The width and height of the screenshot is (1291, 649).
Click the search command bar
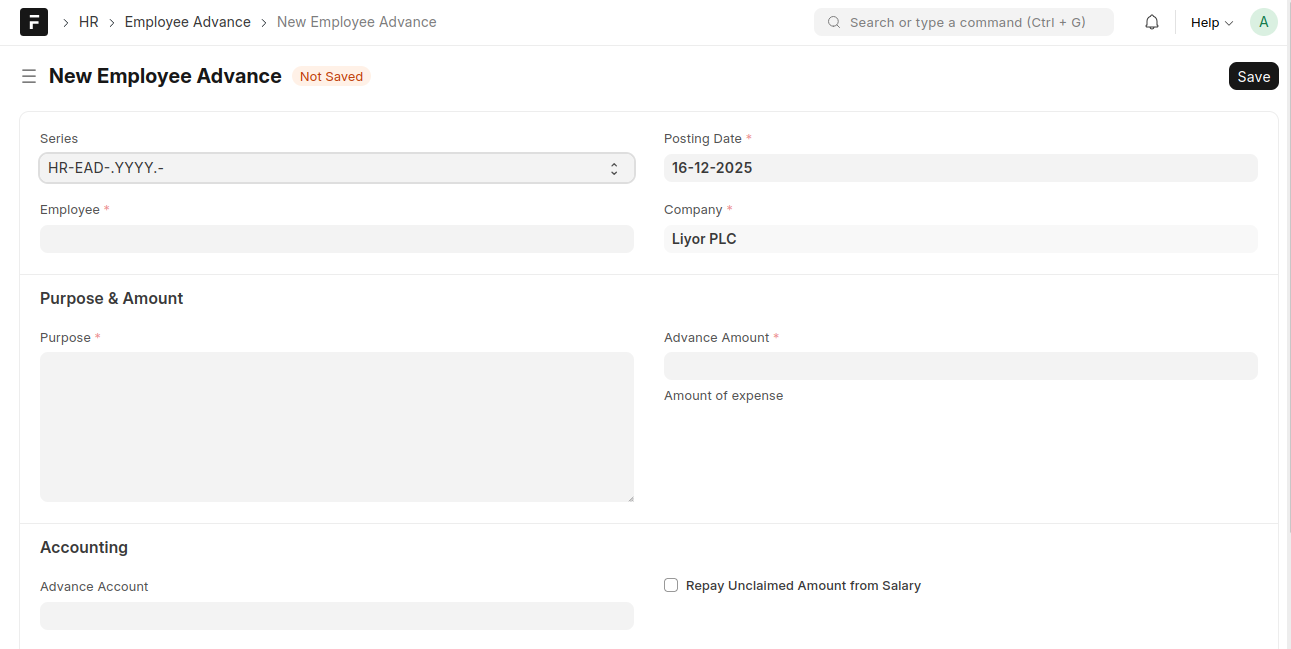pos(966,22)
